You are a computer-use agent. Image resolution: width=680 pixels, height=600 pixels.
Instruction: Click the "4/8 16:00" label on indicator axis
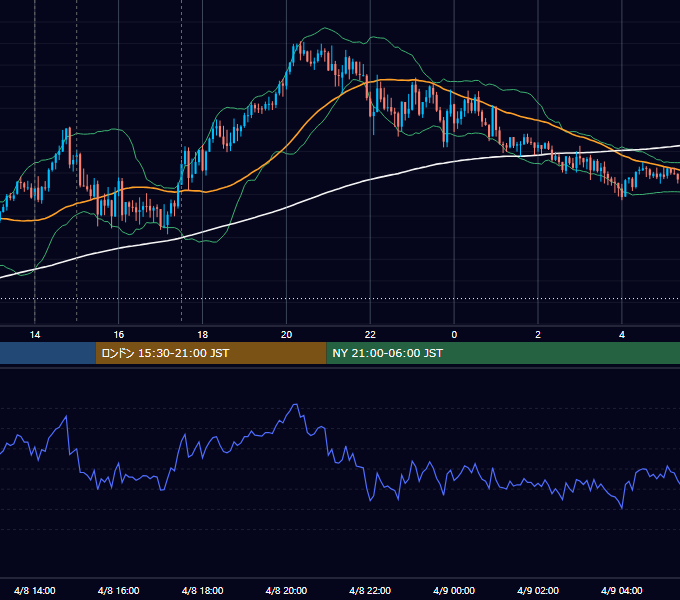pos(118,590)
